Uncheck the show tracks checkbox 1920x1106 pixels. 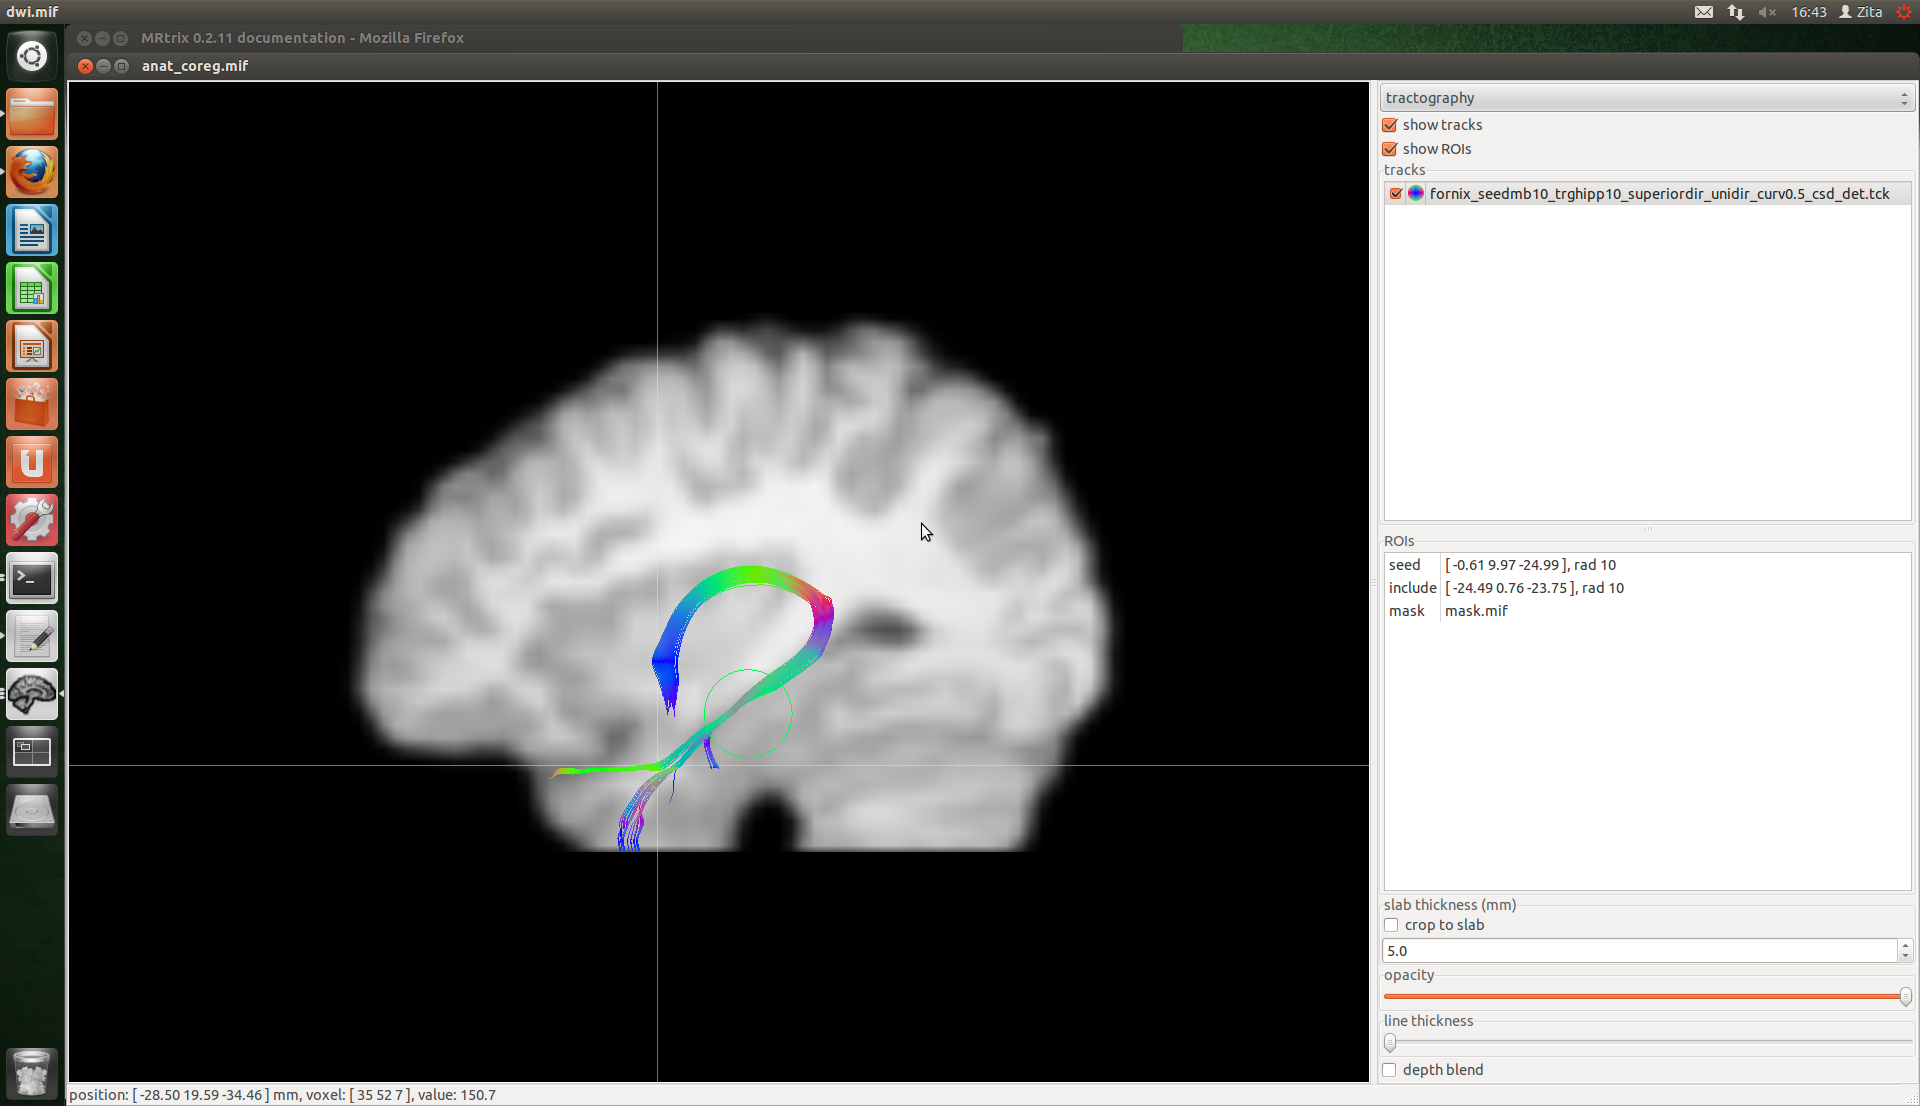[x=1390, y=125]
